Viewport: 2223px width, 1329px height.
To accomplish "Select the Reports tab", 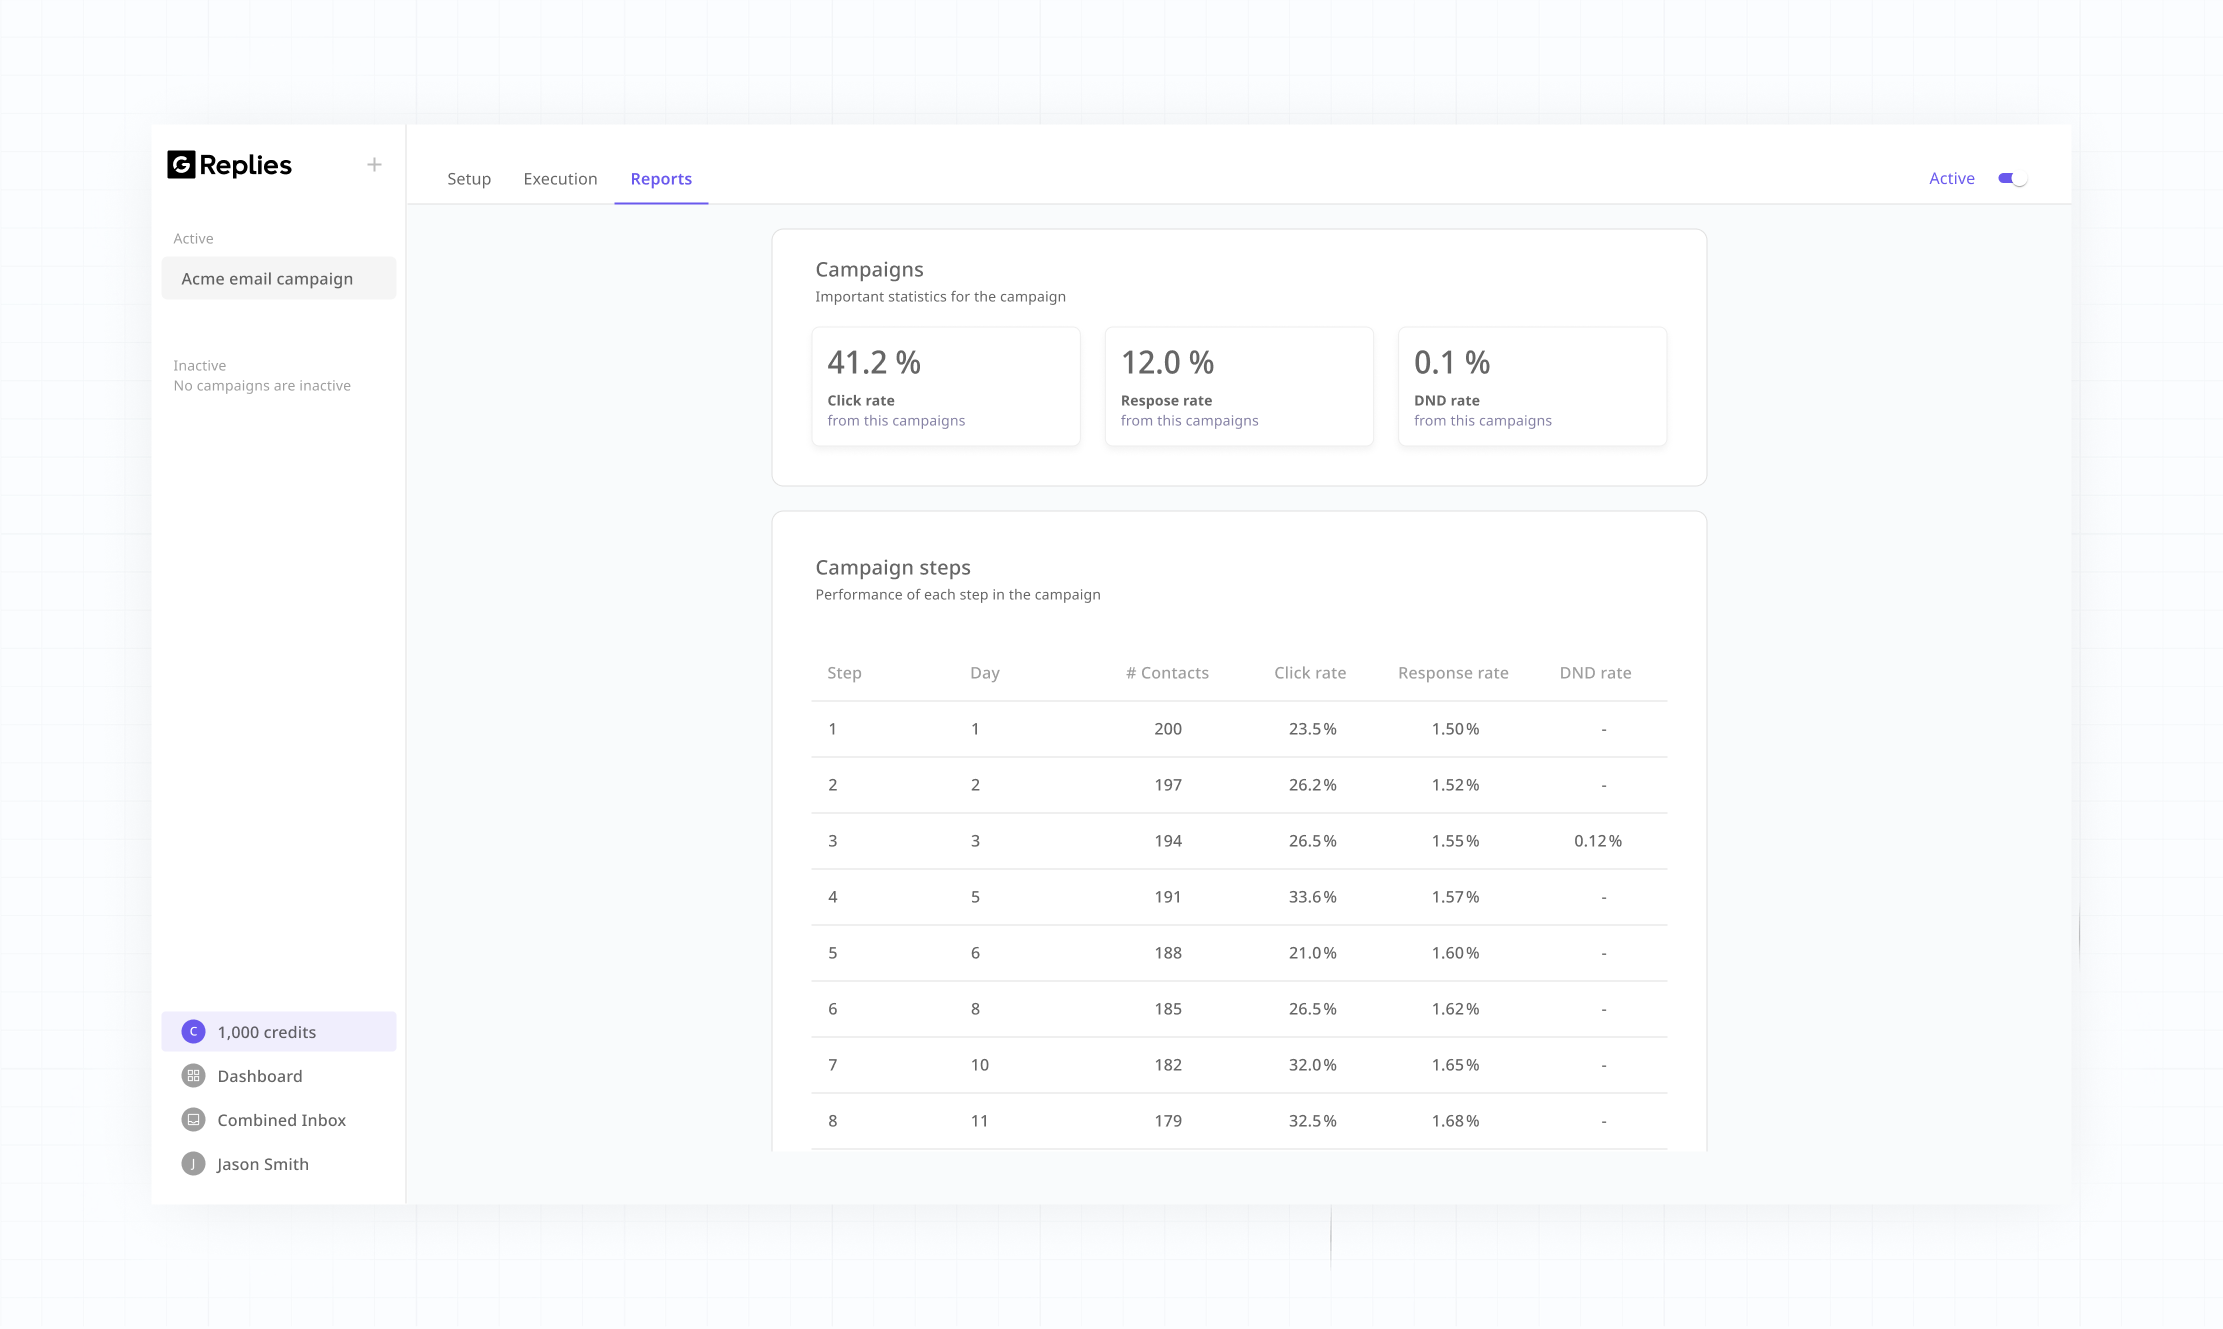I will pyautogui.click(x=661, y=179).
